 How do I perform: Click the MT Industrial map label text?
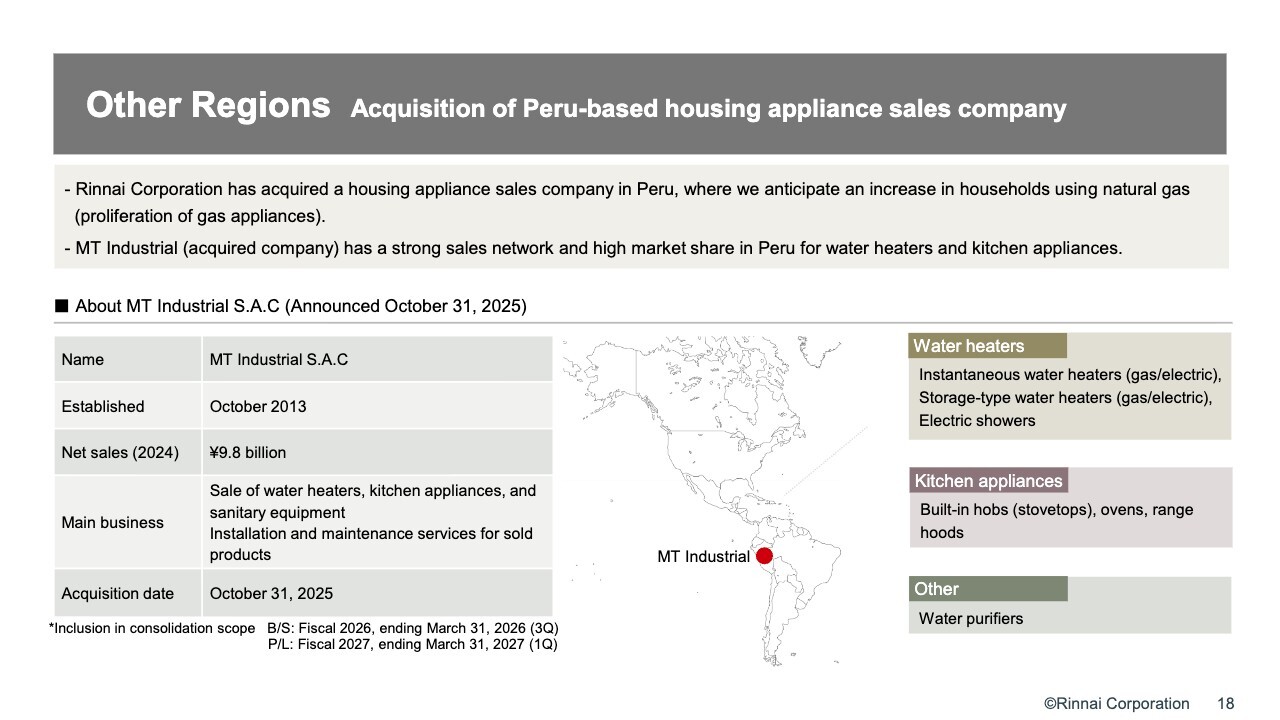703,556
